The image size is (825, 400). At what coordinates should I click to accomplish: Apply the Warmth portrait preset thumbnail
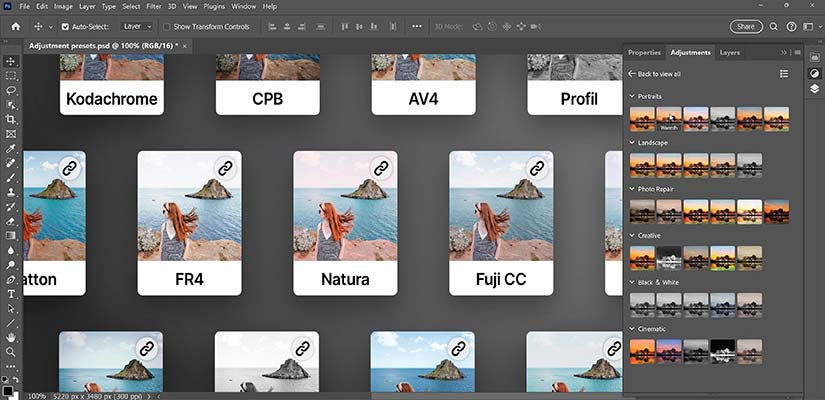coord(669,119)
